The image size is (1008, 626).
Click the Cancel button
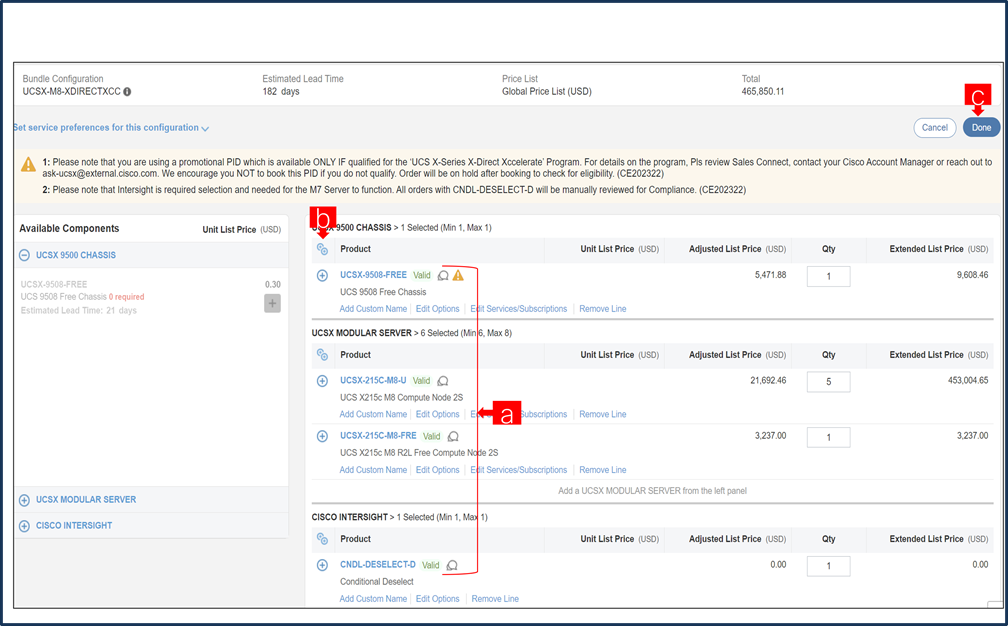935,128
